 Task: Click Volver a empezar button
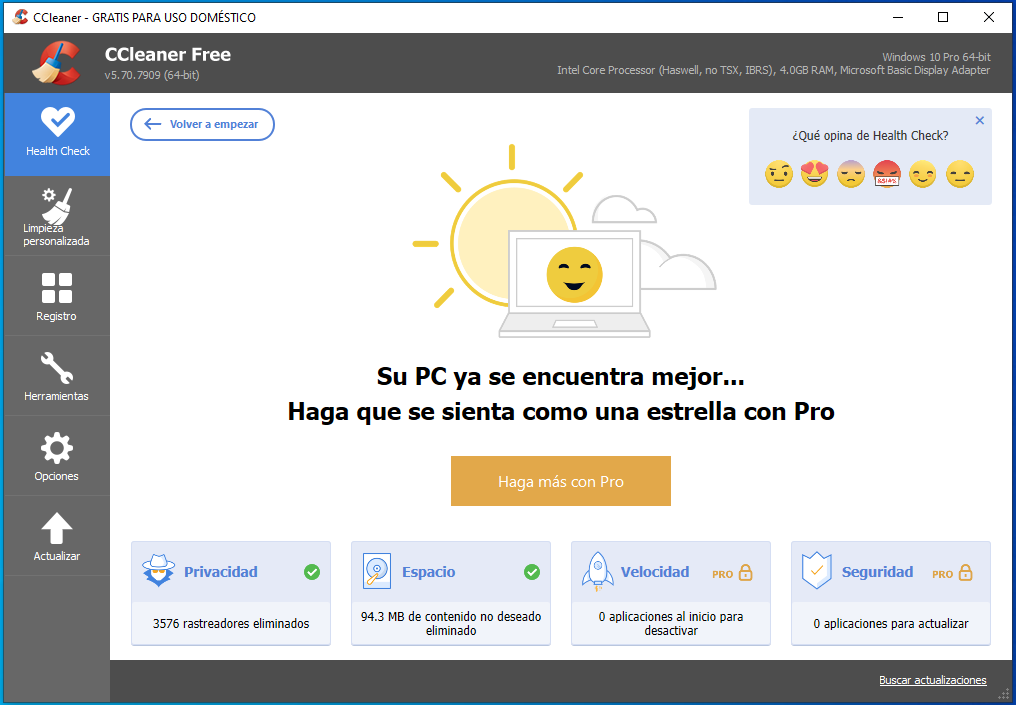[x=202, y=124]
